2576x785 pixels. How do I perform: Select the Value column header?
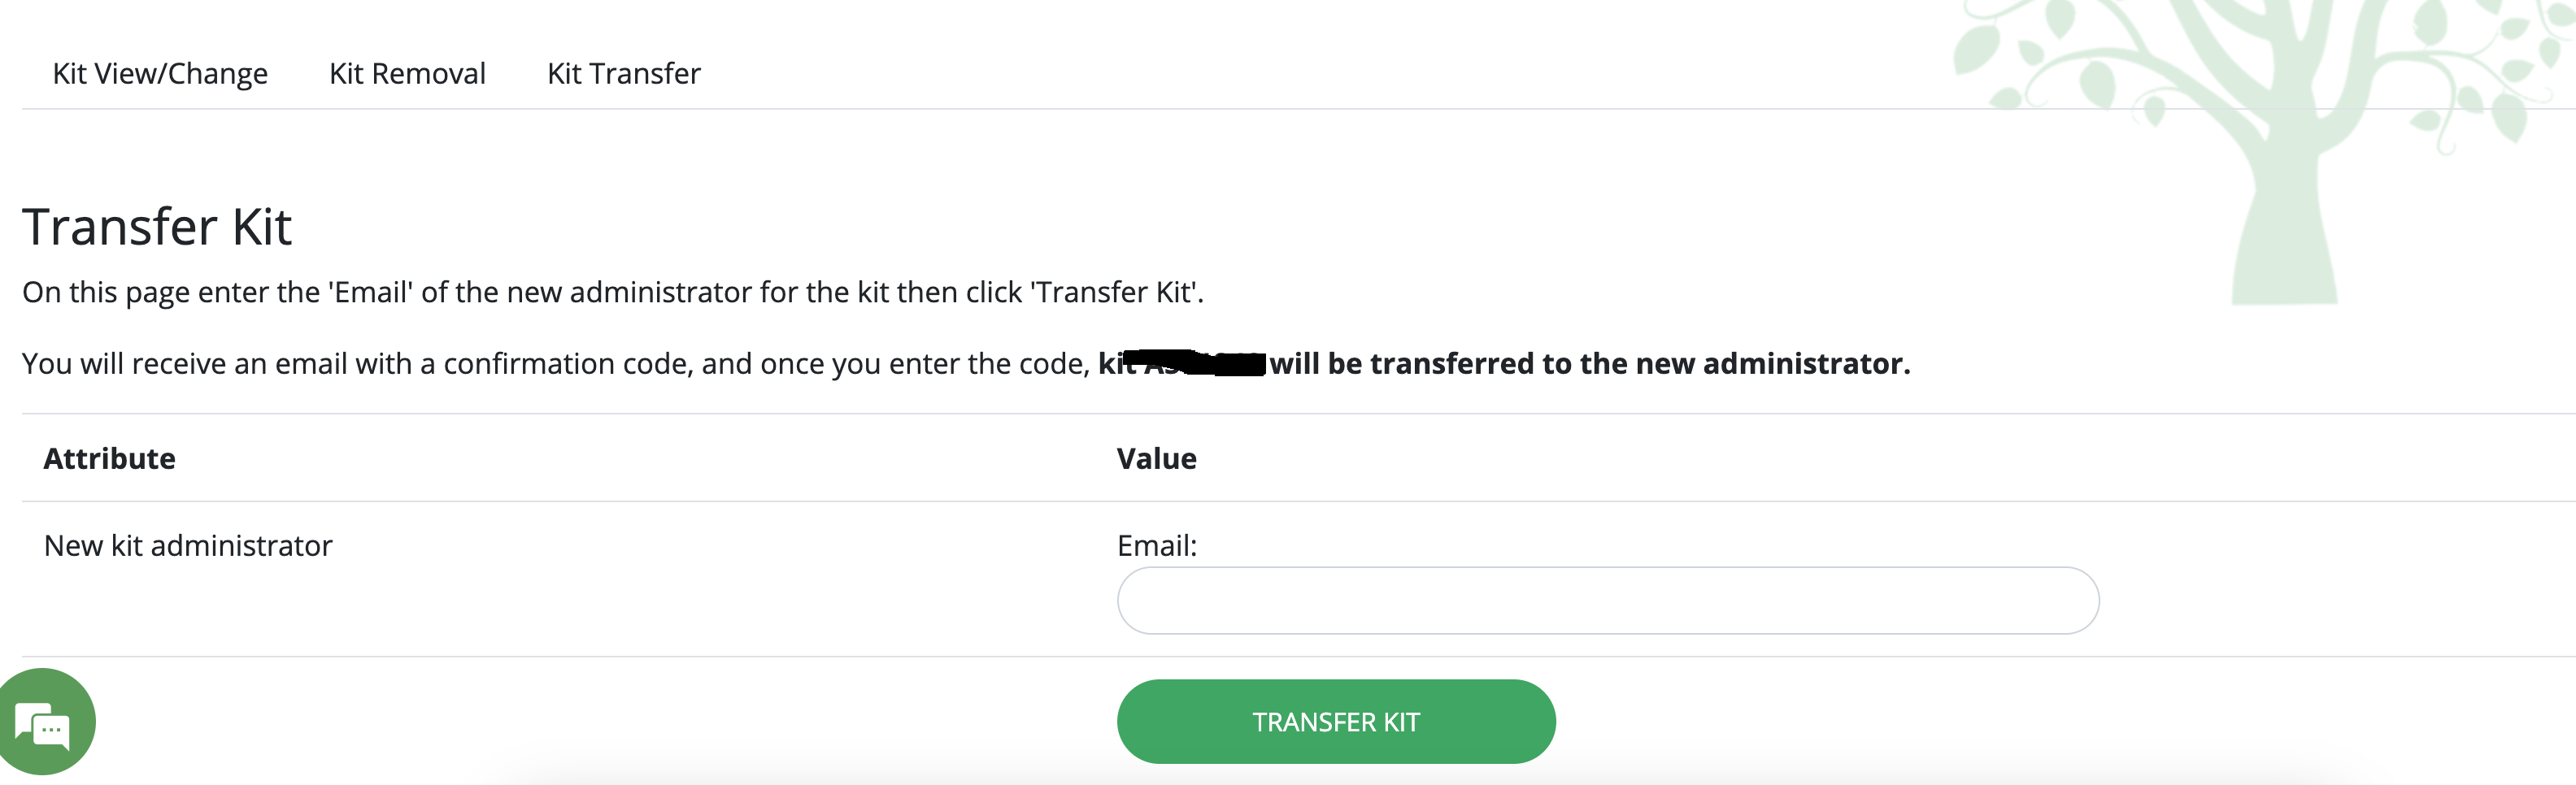coord(1157,459)
